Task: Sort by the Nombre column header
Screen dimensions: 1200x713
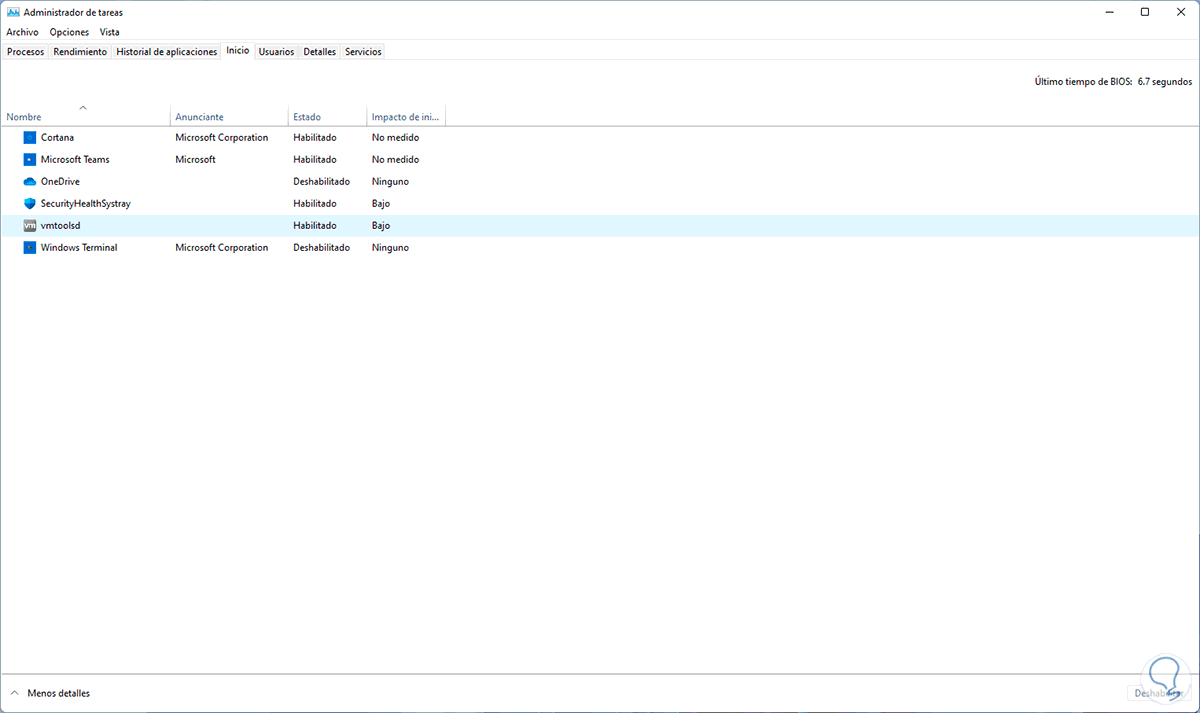Action: click(85, 116)
